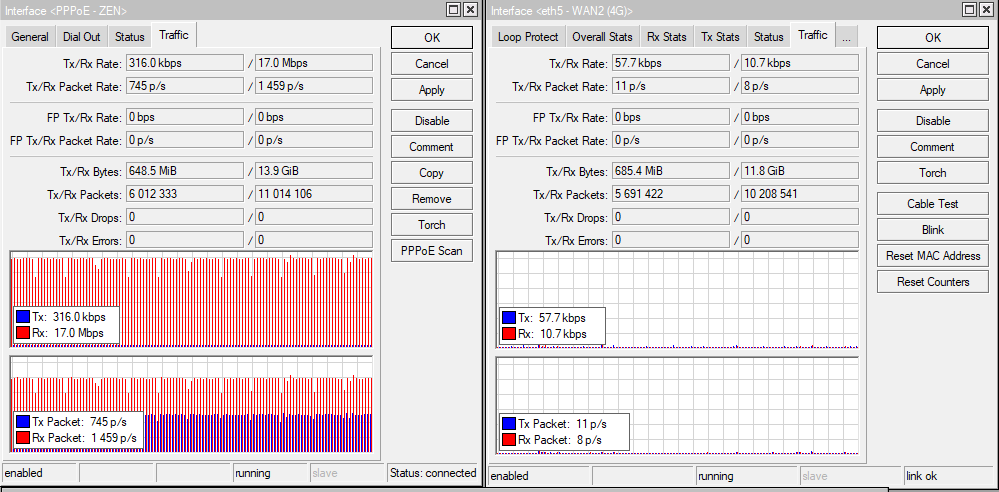Start a PPPoE Scan
The image size is (999, 492).
click(432, 251)
